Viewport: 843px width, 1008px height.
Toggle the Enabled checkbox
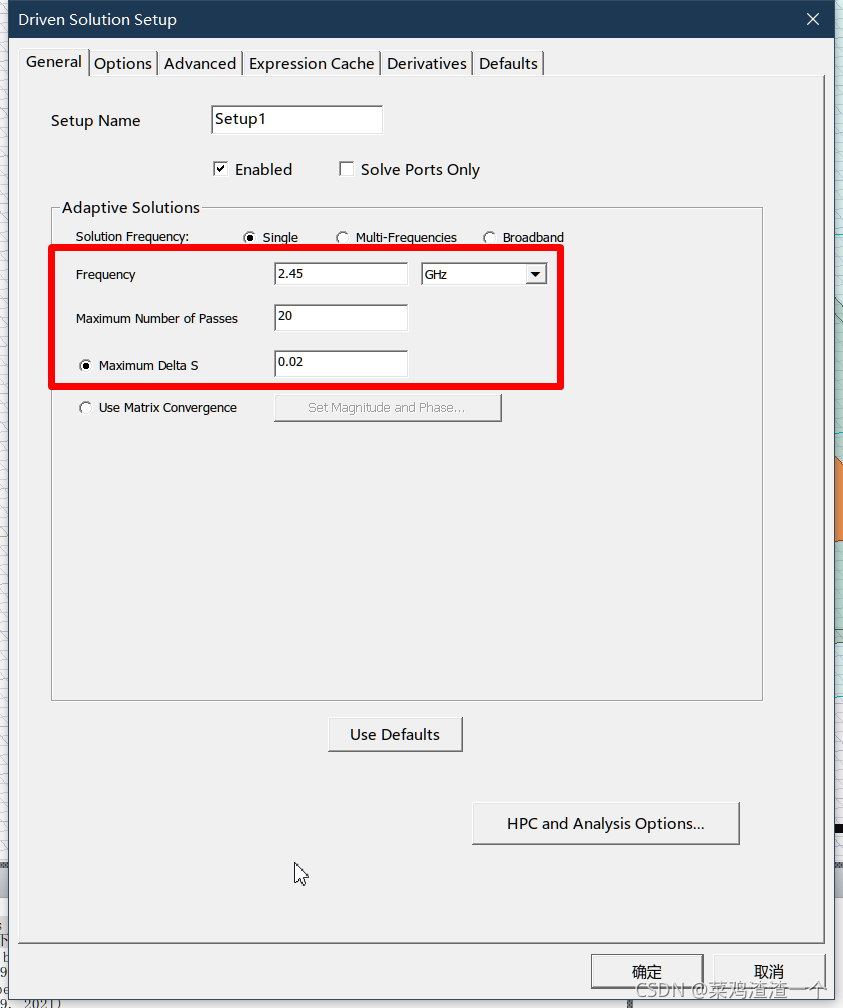221,169
